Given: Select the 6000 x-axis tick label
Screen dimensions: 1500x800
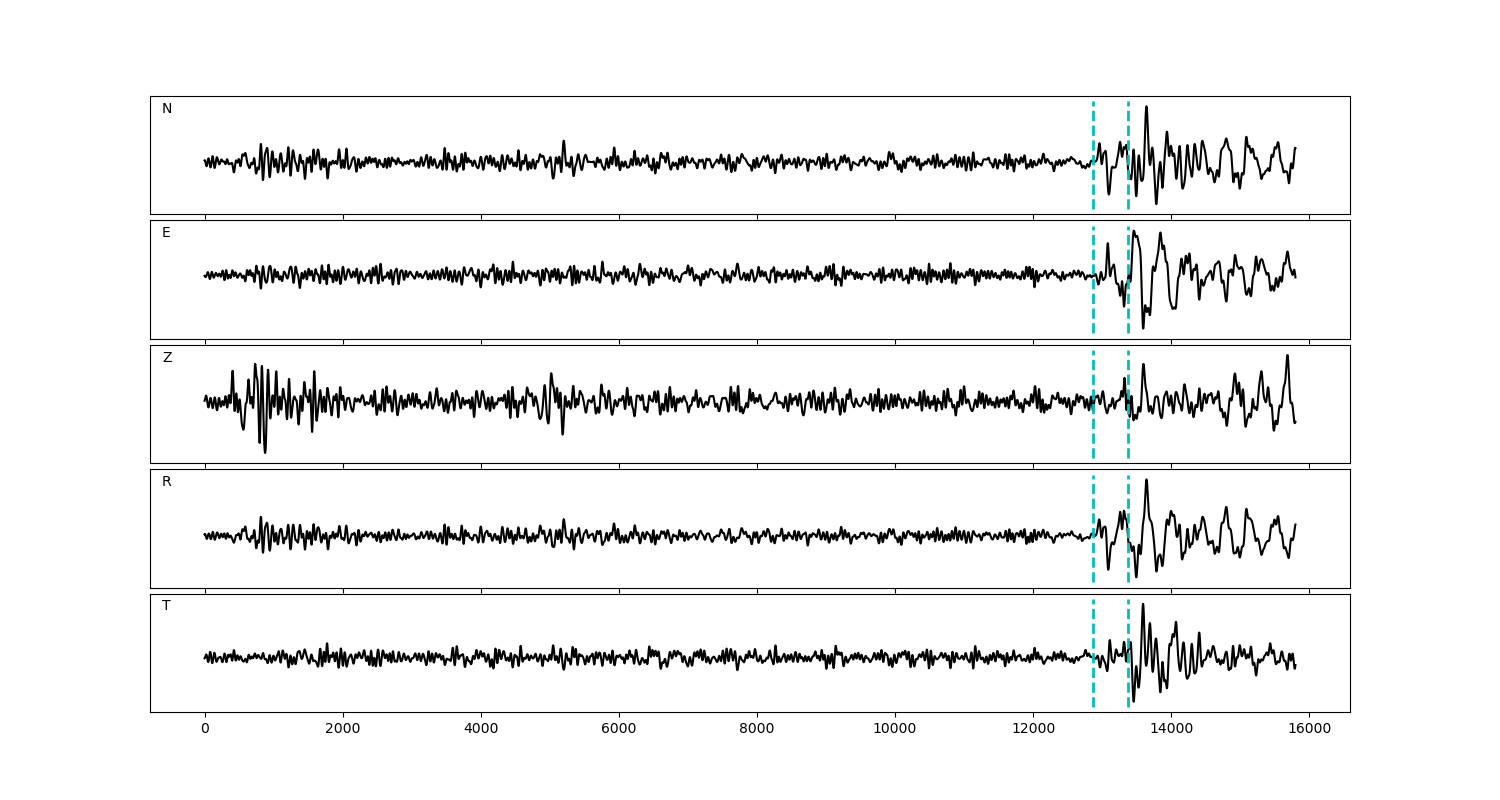Looking at the screenshot, I should 619,730.
